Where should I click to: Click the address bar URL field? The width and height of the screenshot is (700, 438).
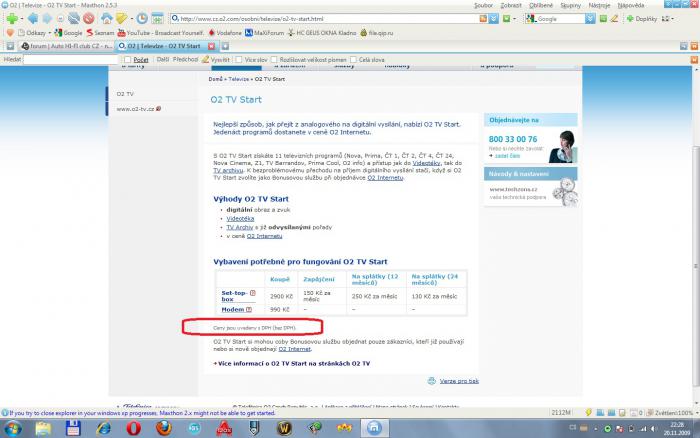point(328,19)
